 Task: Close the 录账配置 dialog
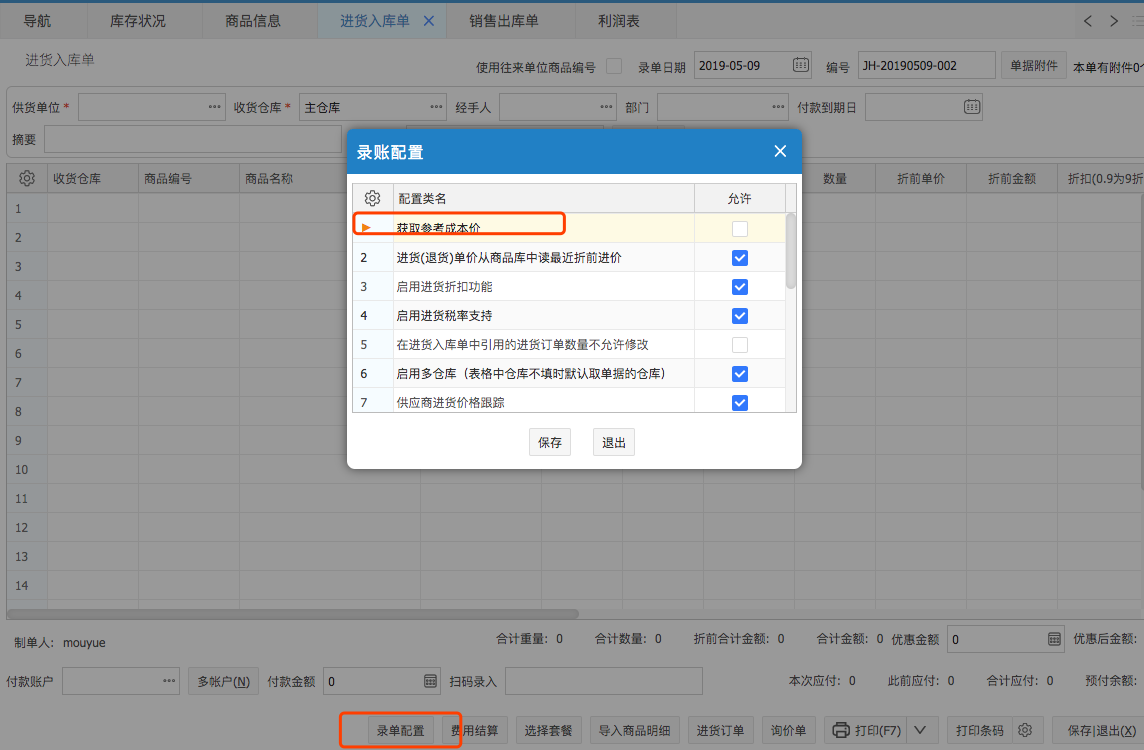click(780, 151)
